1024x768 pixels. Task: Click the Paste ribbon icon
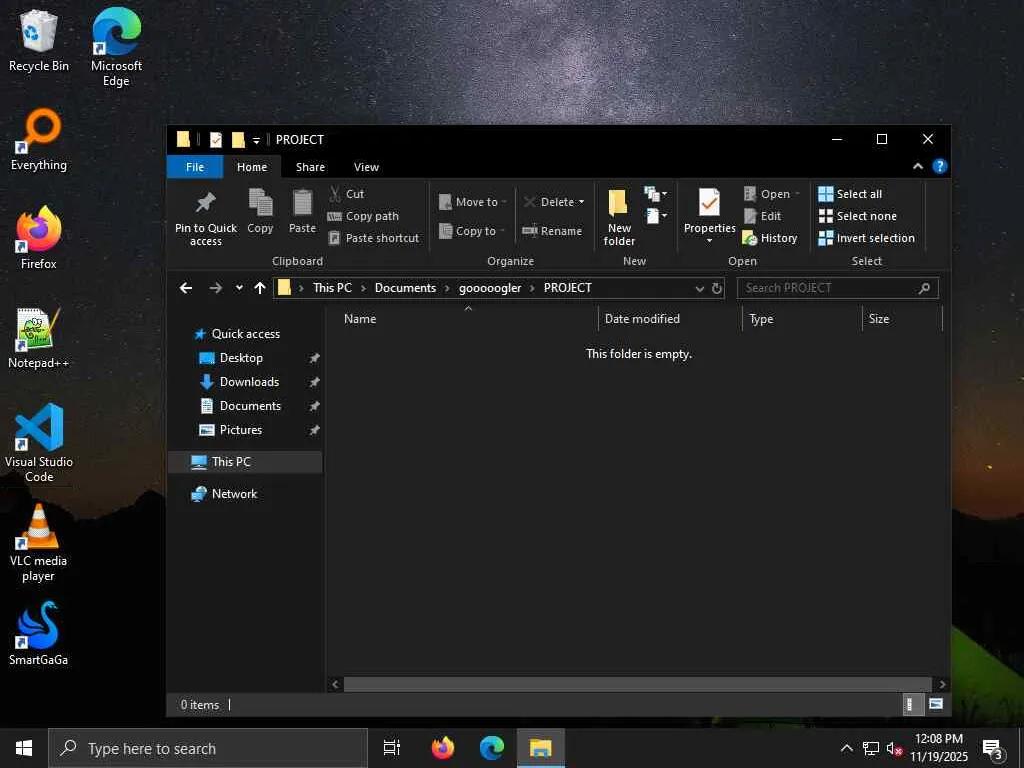click(302, 211)
